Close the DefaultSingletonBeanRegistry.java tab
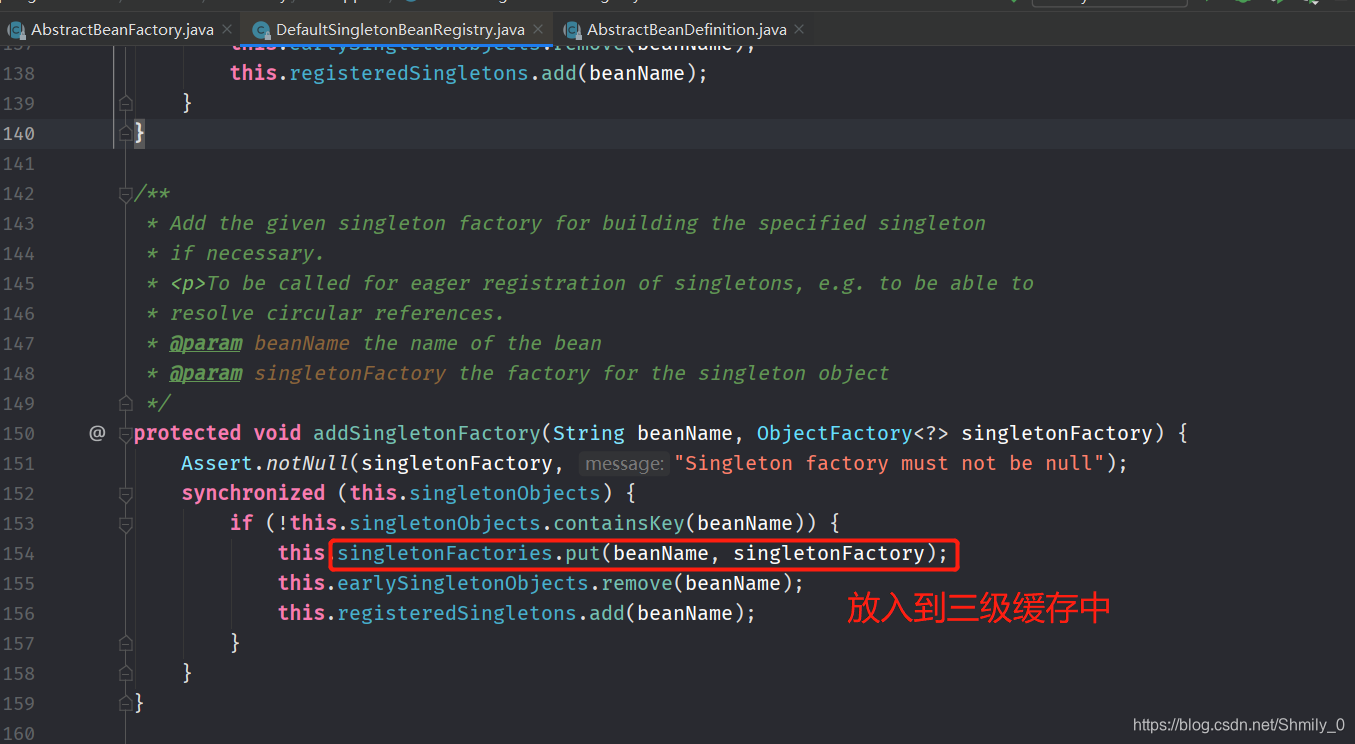The image size is (1355, 744). click(x=539, y=30)
